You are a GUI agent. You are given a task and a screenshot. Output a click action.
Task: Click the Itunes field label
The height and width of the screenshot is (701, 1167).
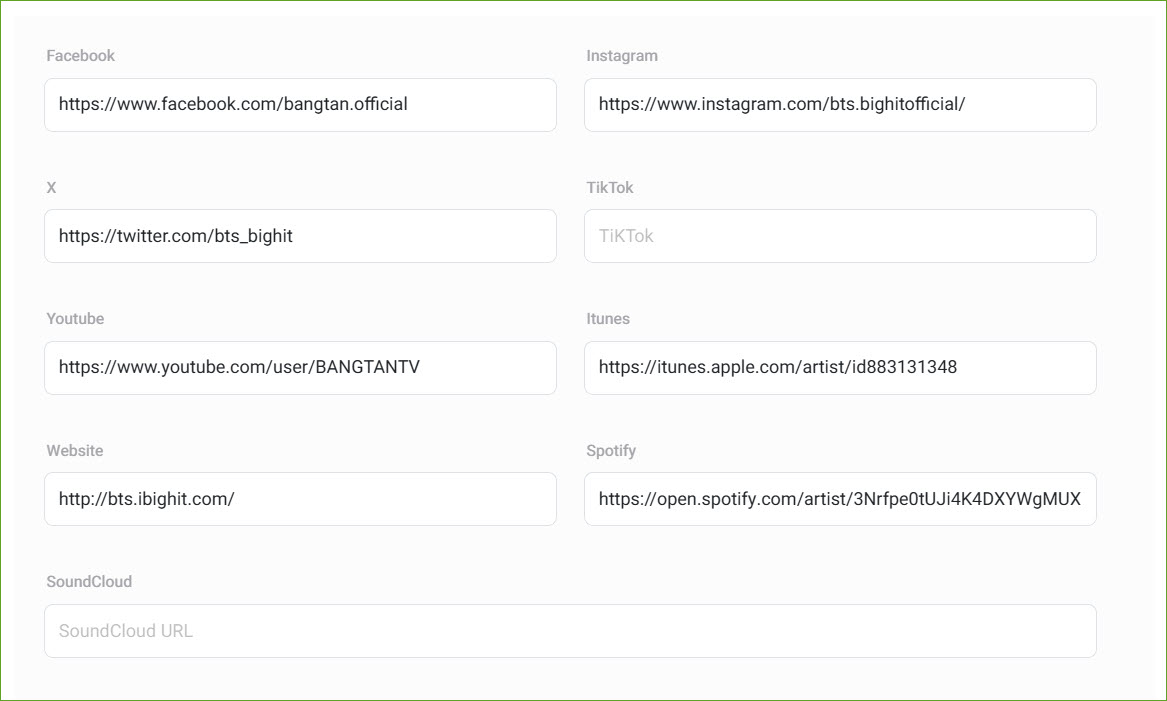tap(607, 319)
